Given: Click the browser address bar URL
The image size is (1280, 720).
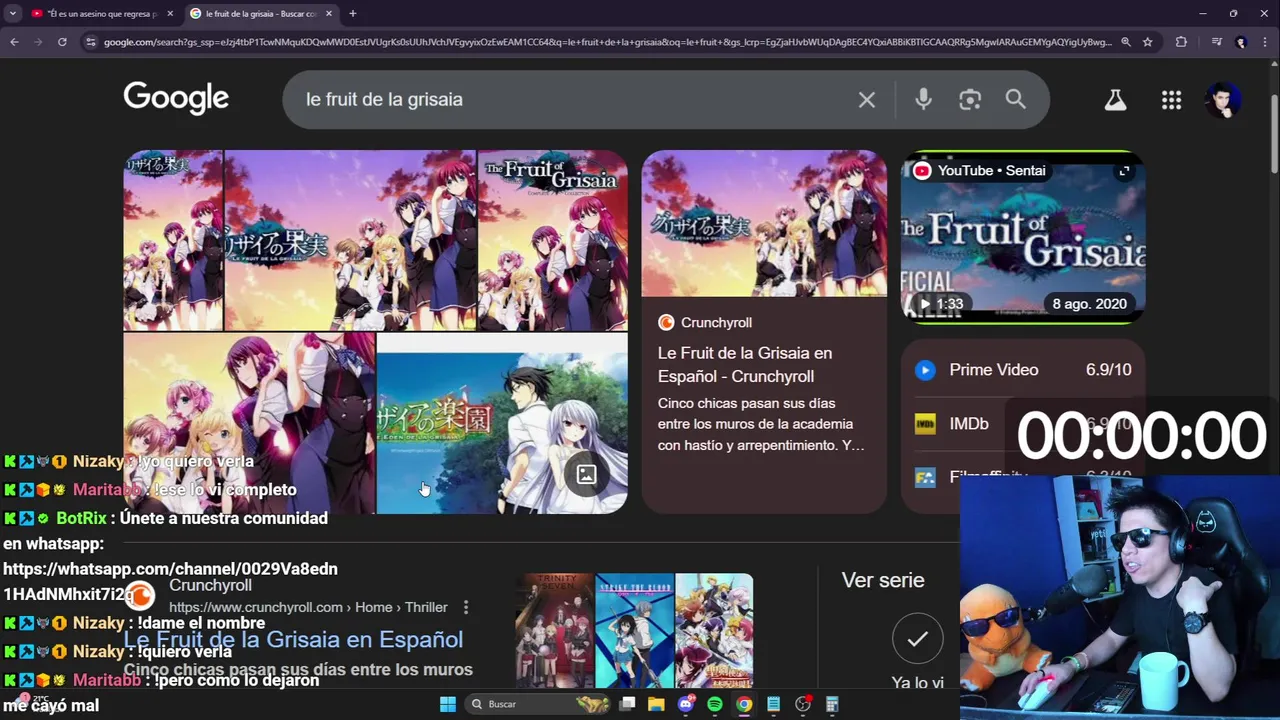Looking at the screenshot, I should 607,42.
